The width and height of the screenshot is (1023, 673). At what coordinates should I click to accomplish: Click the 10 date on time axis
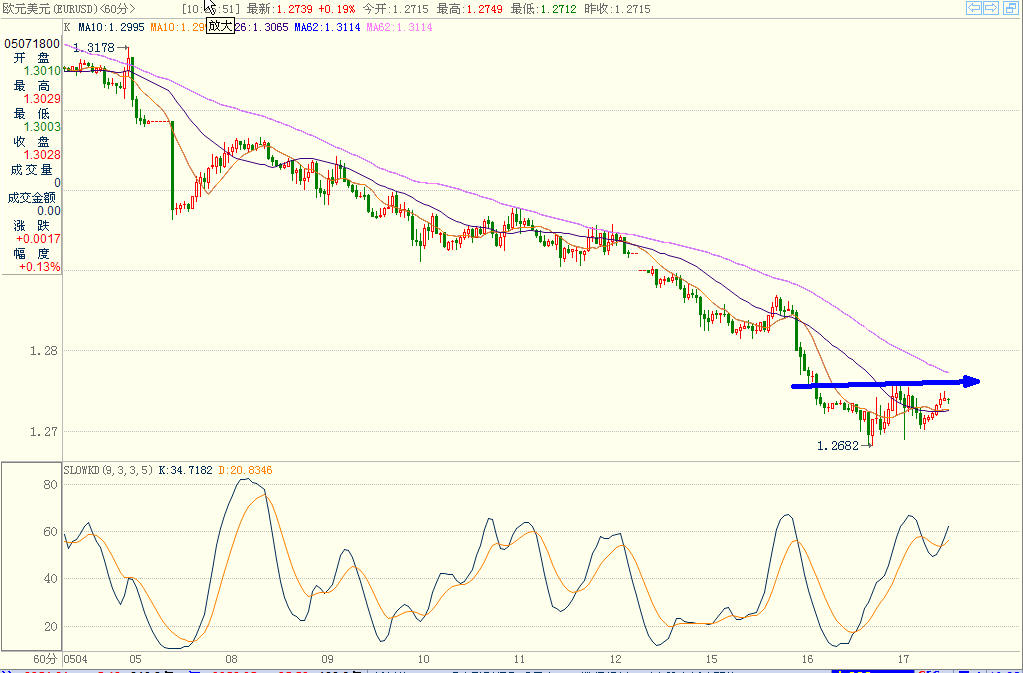coord(423,659)
